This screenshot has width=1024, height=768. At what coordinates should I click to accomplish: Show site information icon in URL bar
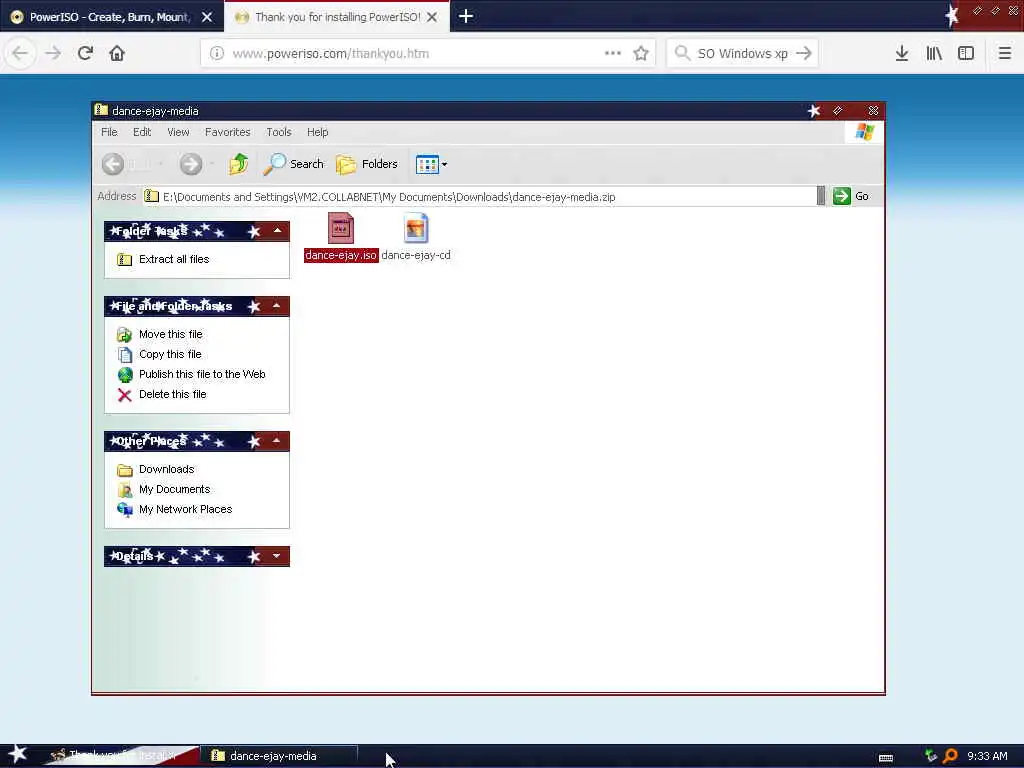coord(217,54)
